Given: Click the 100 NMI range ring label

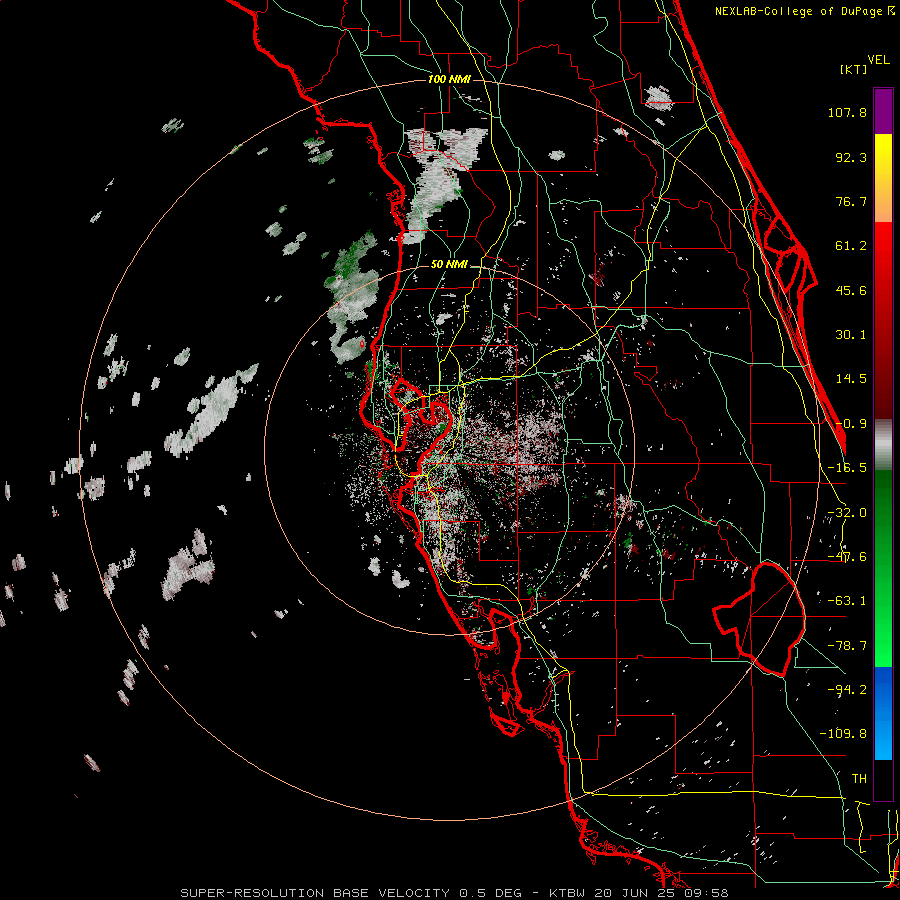Looking at the screenshot, I should pos(449,79).
